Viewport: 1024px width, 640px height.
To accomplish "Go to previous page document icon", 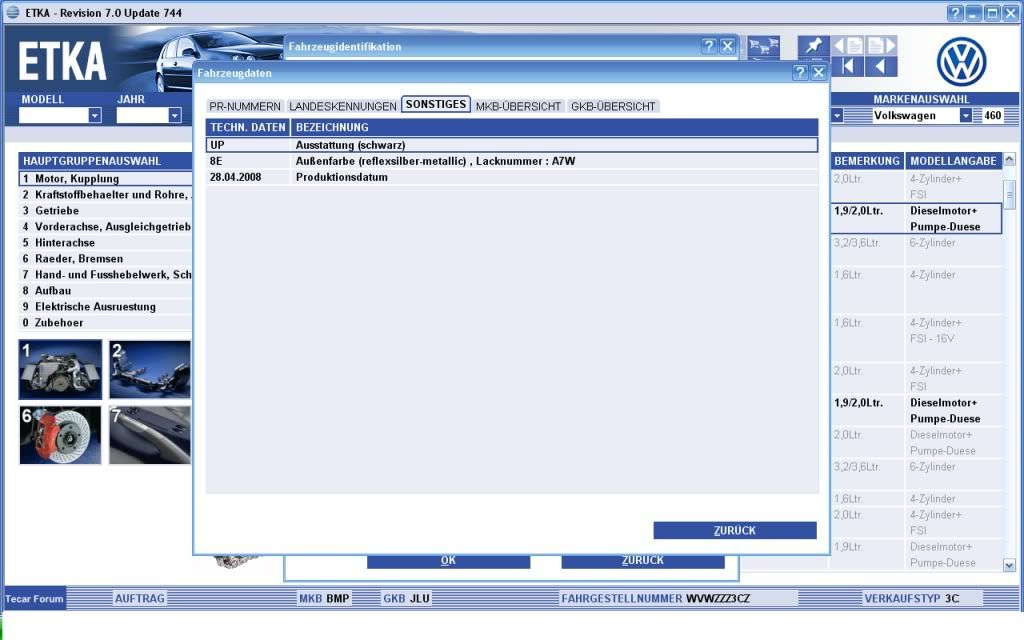I will 848,45.
